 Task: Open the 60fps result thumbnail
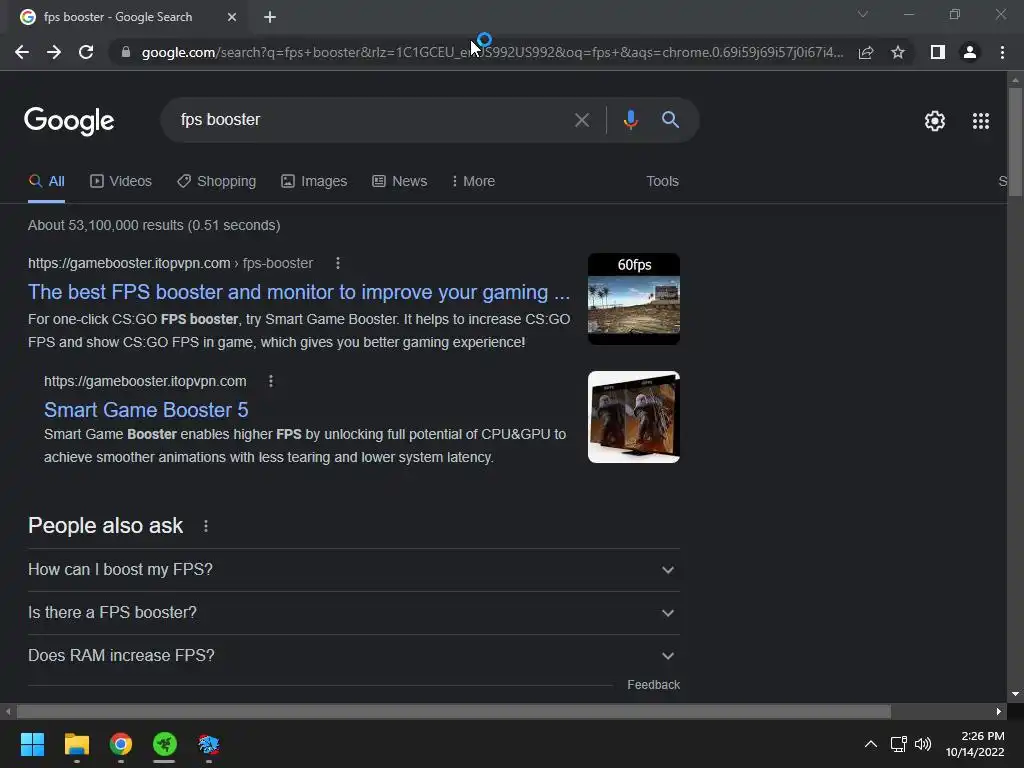[633, 298]
